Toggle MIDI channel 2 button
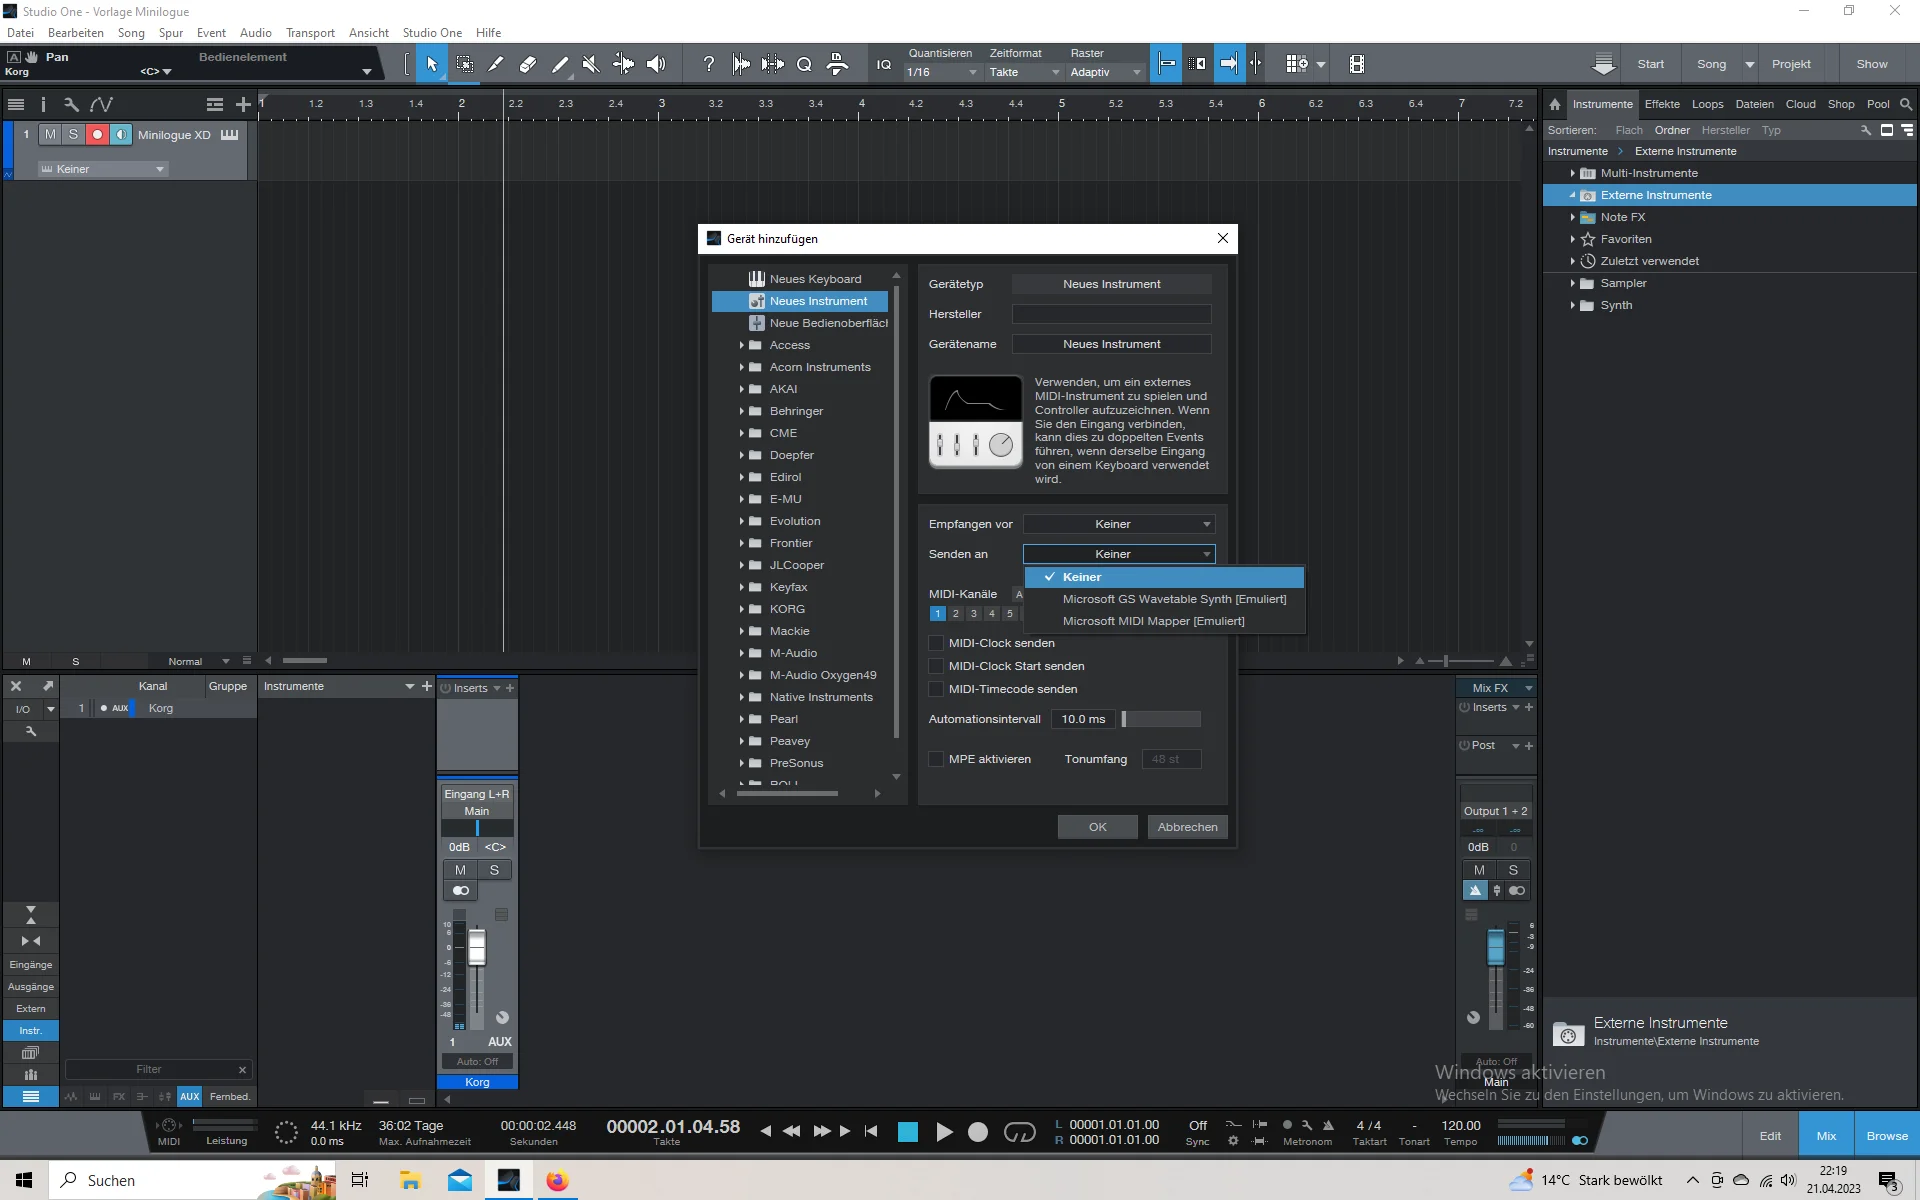 (956, 614)
